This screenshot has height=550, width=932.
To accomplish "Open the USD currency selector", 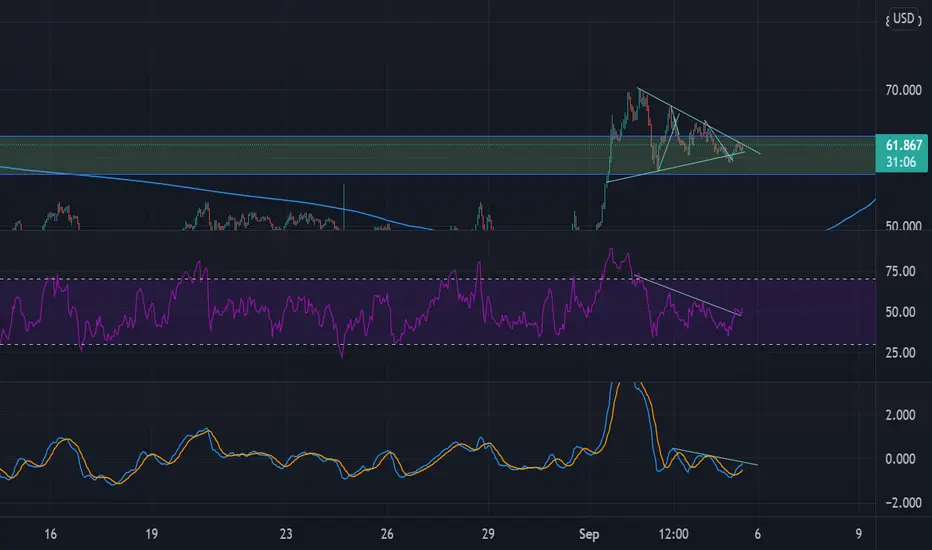I will [x=903, y=18].
